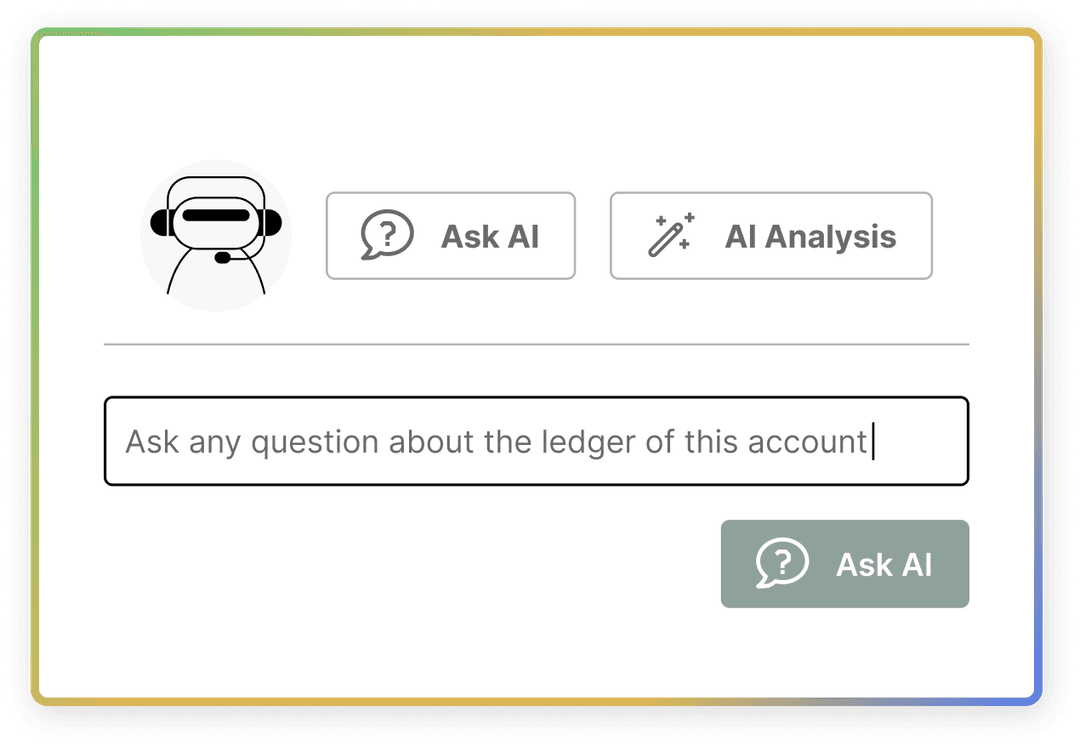The width and height of the screenshot is (1080, 747).
Task: Select the Ask AI label text
Action: (489, 236)
